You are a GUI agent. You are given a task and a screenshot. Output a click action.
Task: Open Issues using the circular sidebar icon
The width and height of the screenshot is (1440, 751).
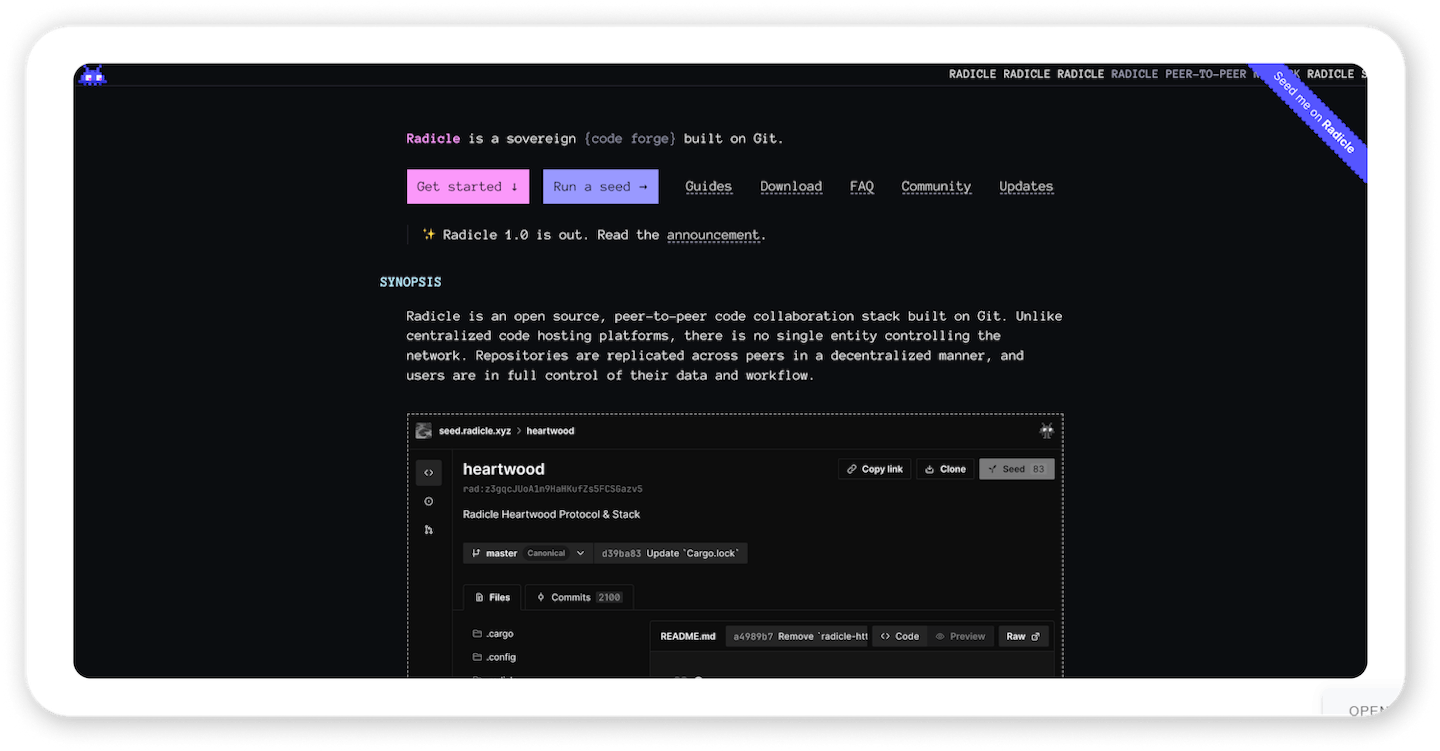pyautogui.click(x=428, y=500)
